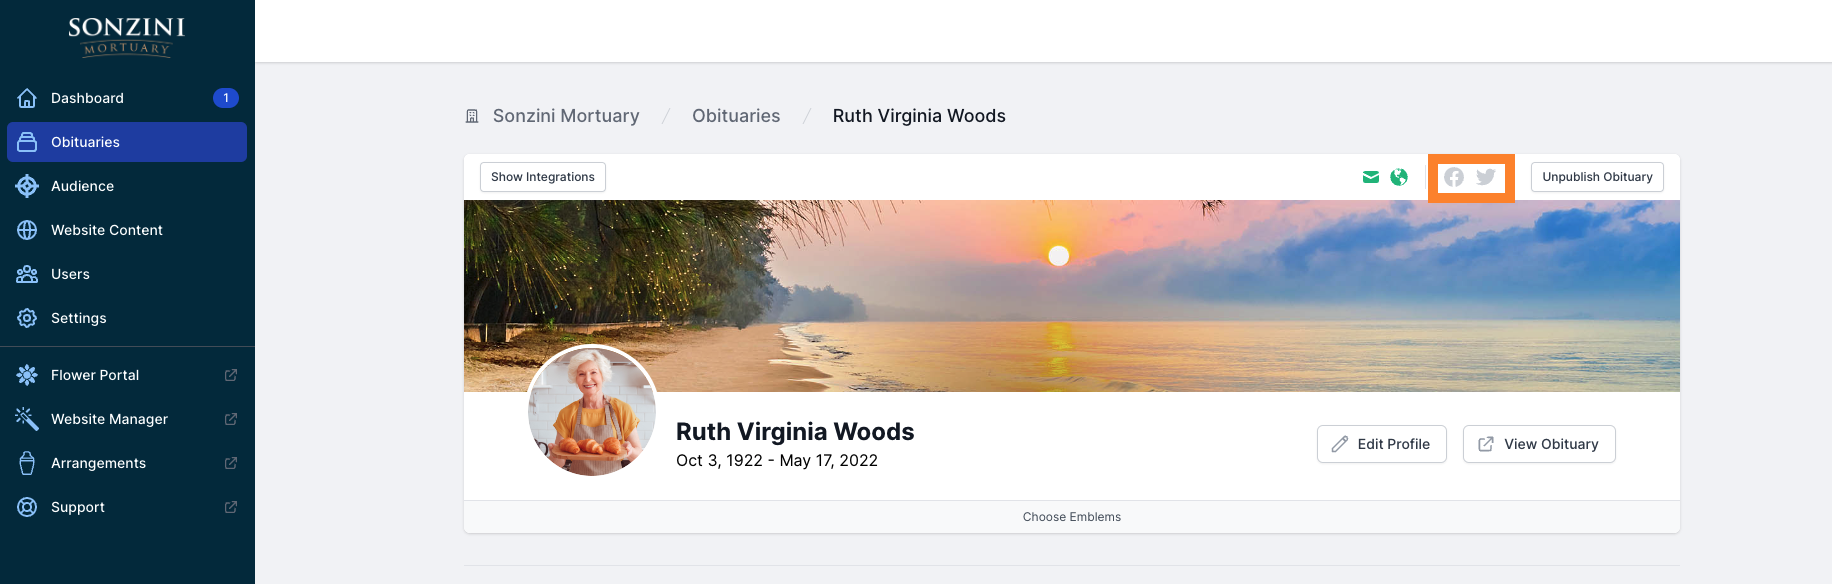The image size is (1832, 584).
Task: Select the Audience section icon
Action: (27, 186)
